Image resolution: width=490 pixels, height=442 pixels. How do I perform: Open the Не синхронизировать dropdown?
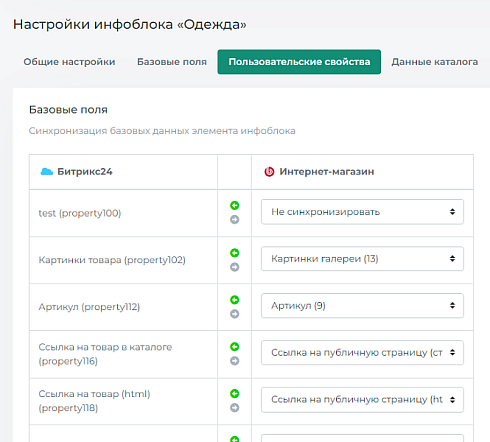click(x=362, y=212)
